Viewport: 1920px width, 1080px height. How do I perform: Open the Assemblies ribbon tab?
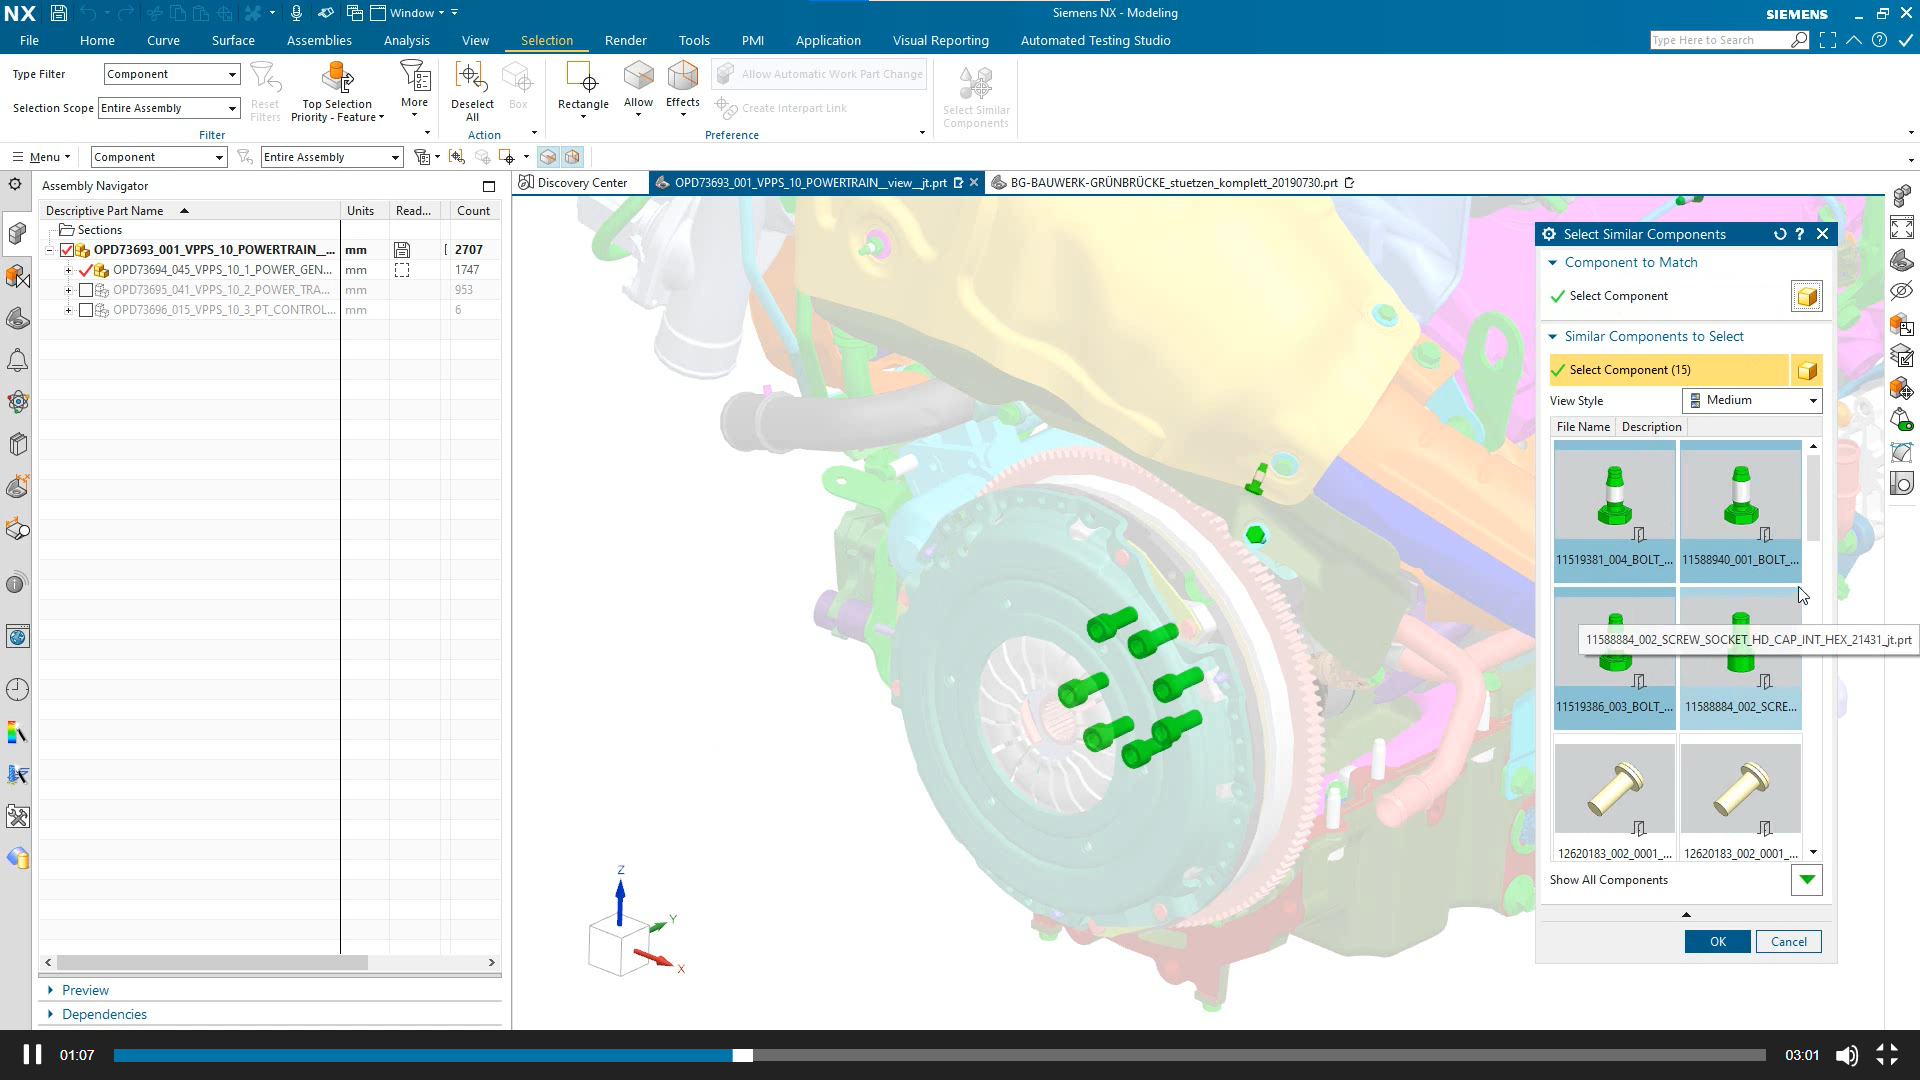pos(319,40)
